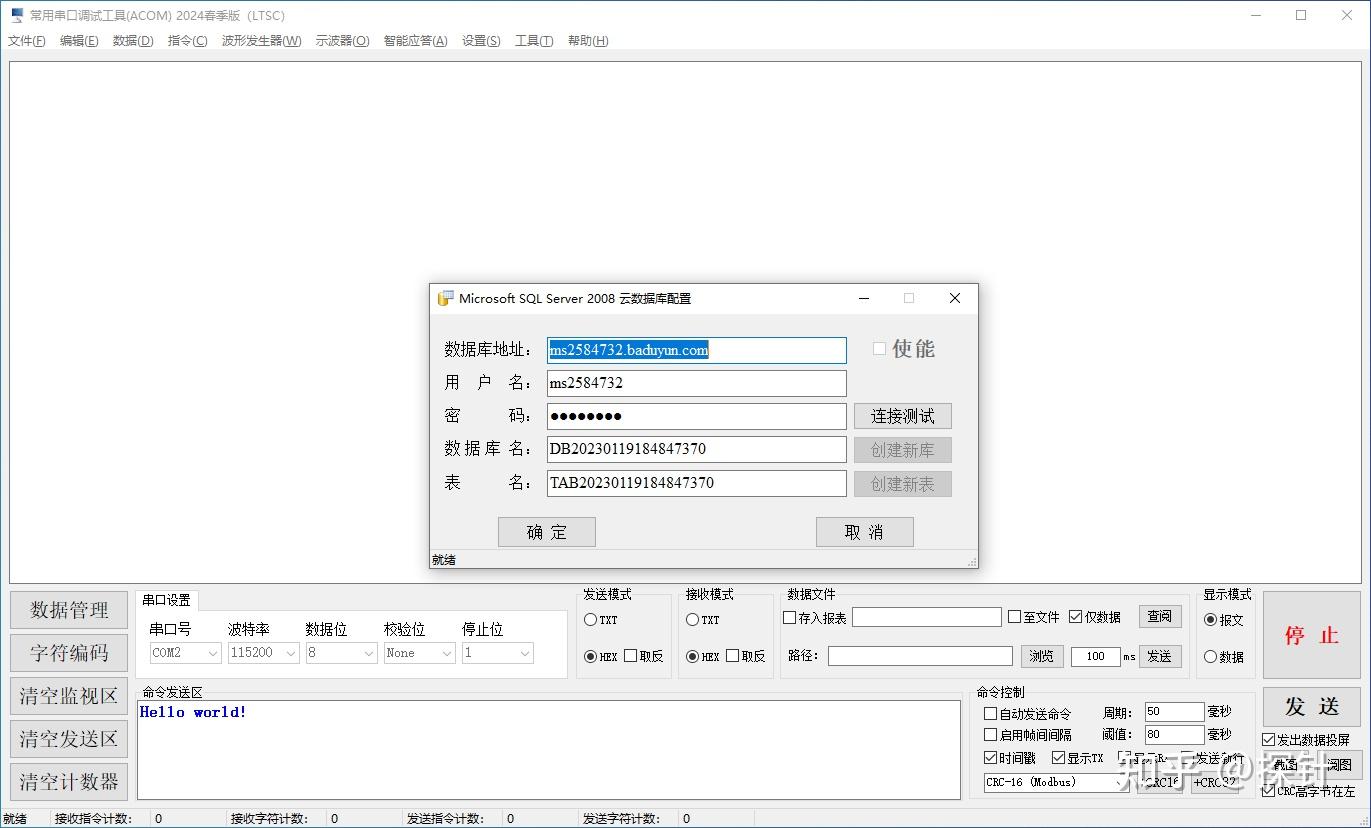Focus the 数据库地址 field
1371x828 pixels.
(697, 350)
